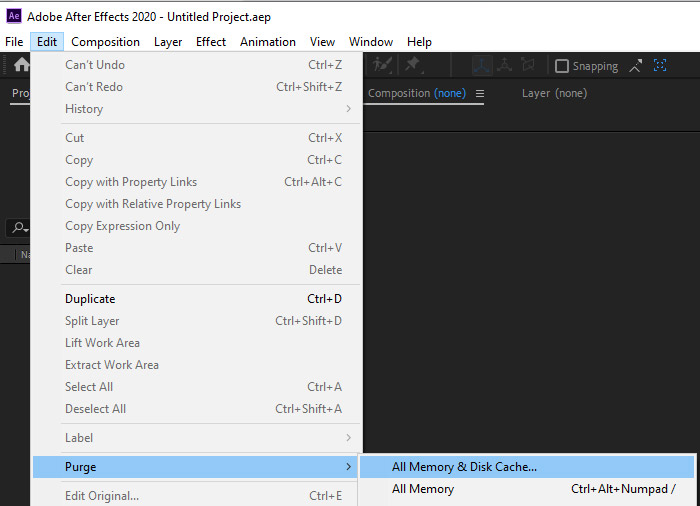Click Duplicate in the Edit menu
The image size is (700, 506).
click(x=90, y=299)
